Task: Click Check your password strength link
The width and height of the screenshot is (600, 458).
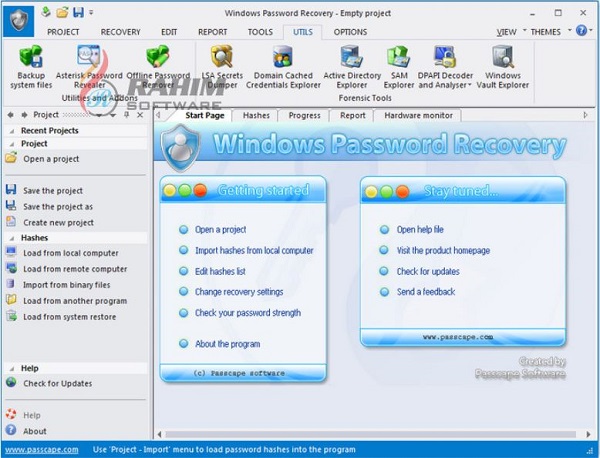Action: (248, 313)
